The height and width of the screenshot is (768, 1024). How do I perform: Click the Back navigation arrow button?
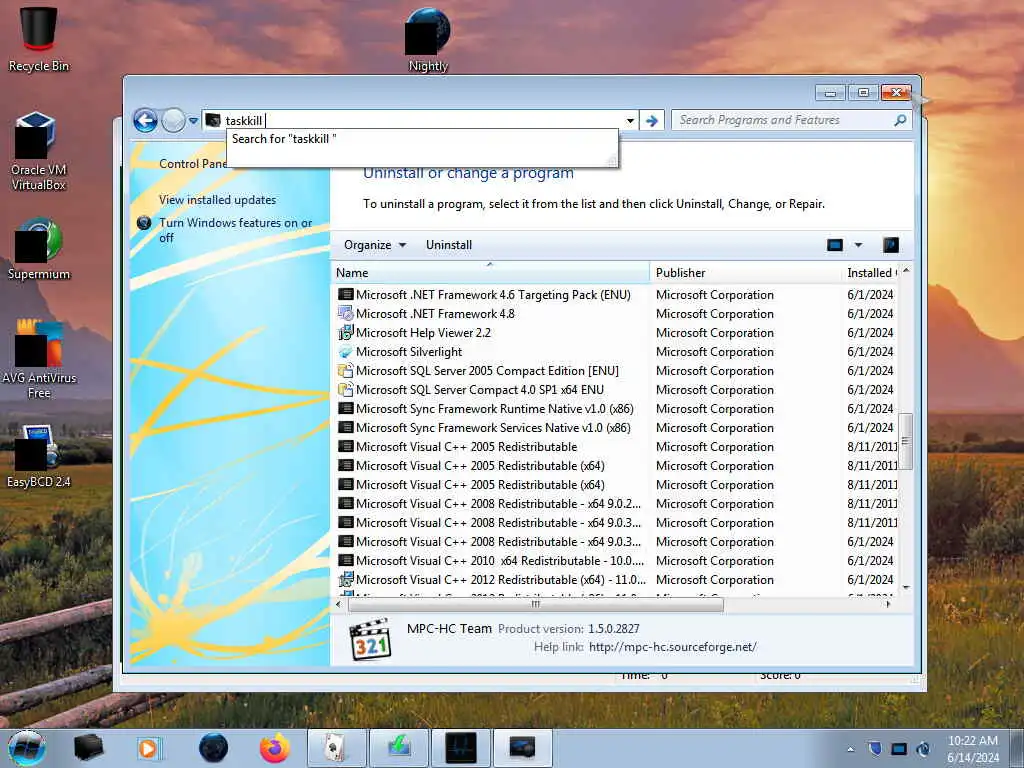[145, 120]
